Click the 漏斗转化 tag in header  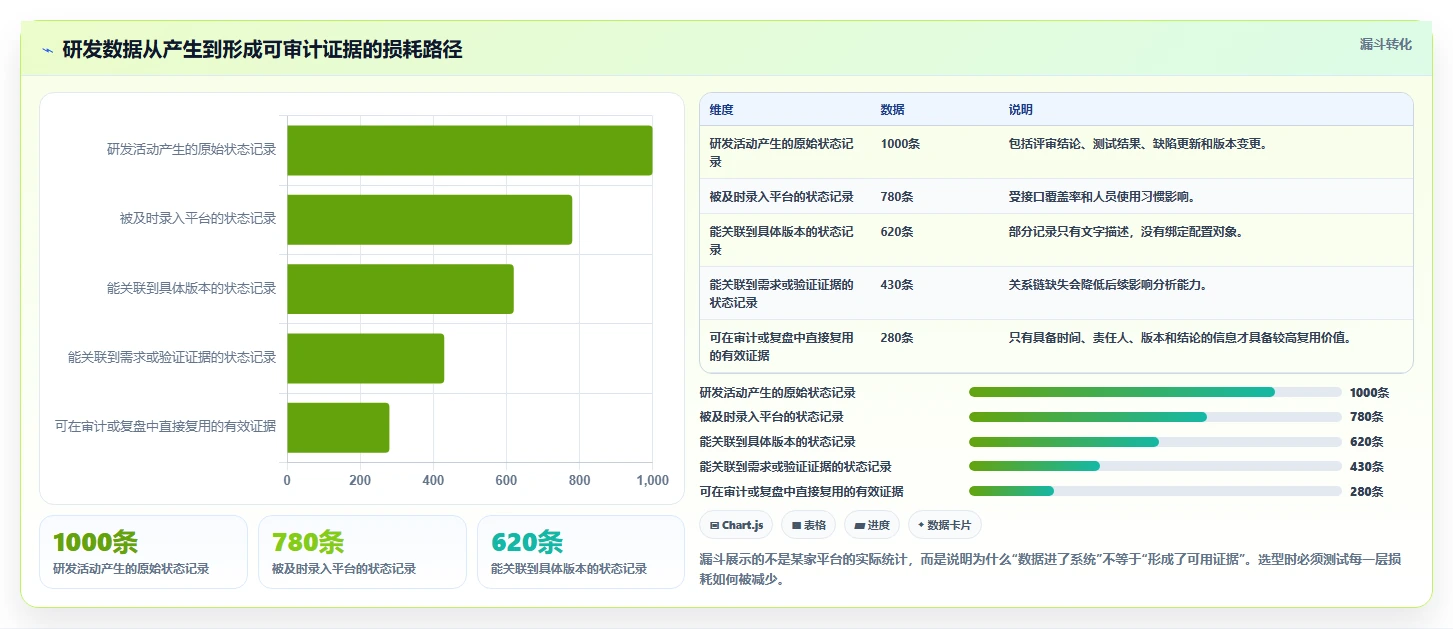pos(1386,44)
